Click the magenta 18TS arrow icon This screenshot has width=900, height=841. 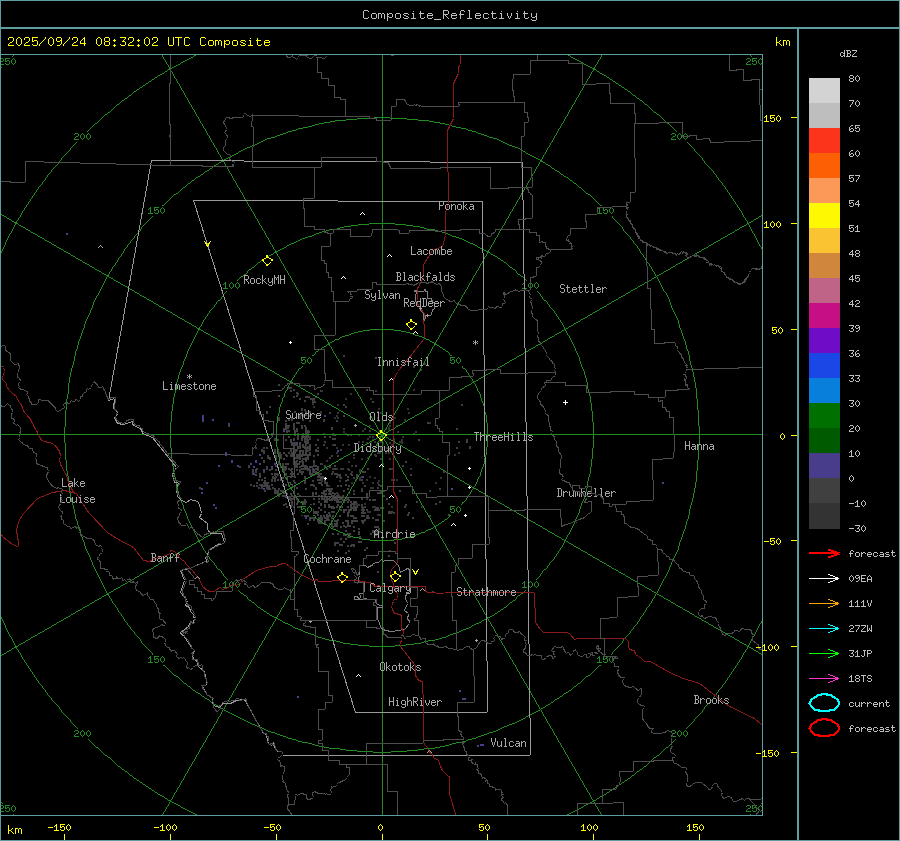pyautogui.click(x=824, y=678)
